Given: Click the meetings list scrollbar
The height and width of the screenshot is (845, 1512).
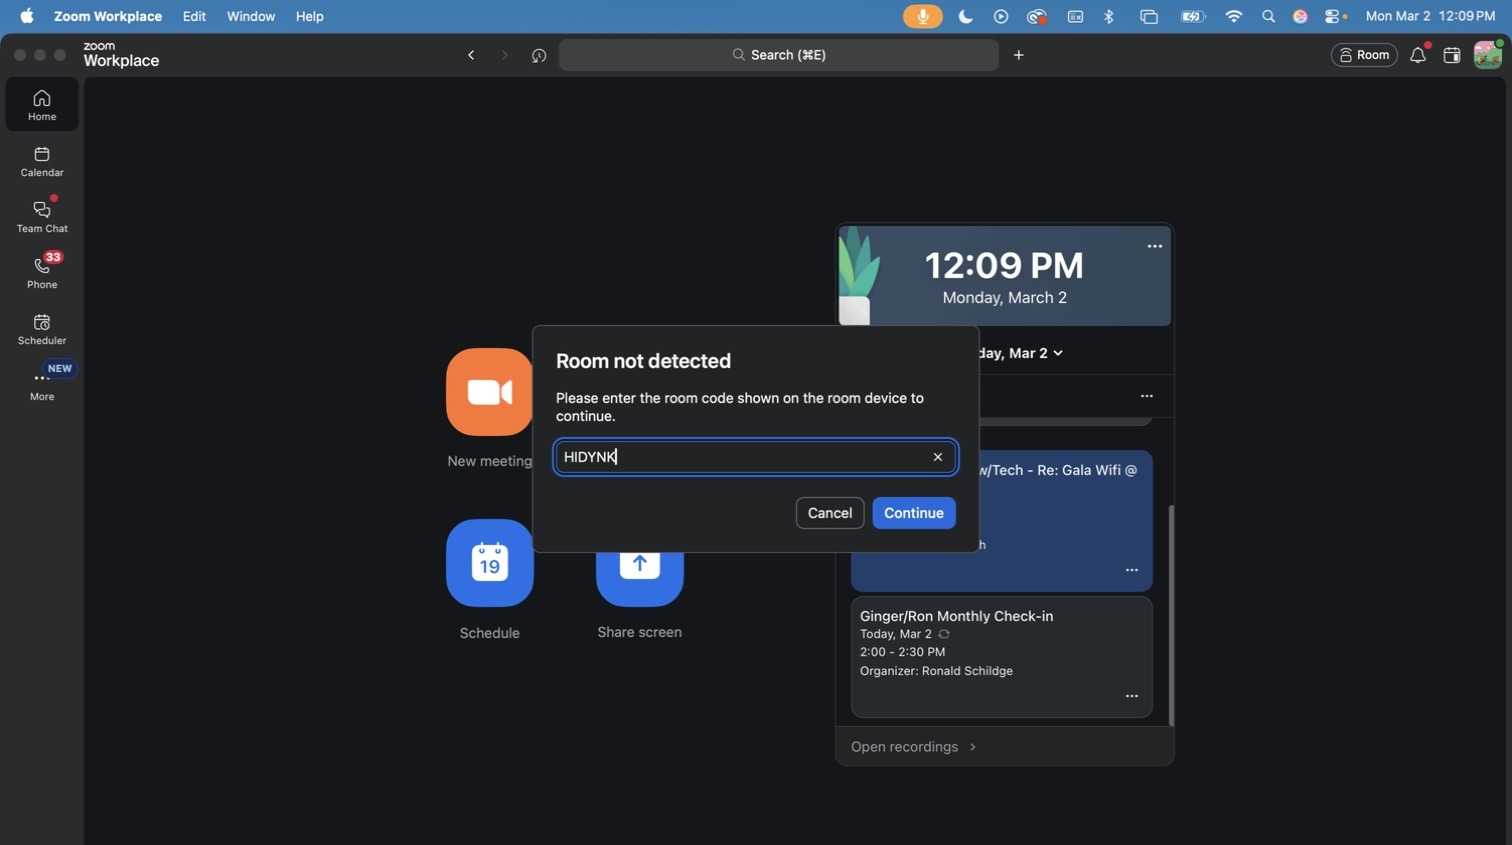Looking at the screenshot, I should point(1171,615).
